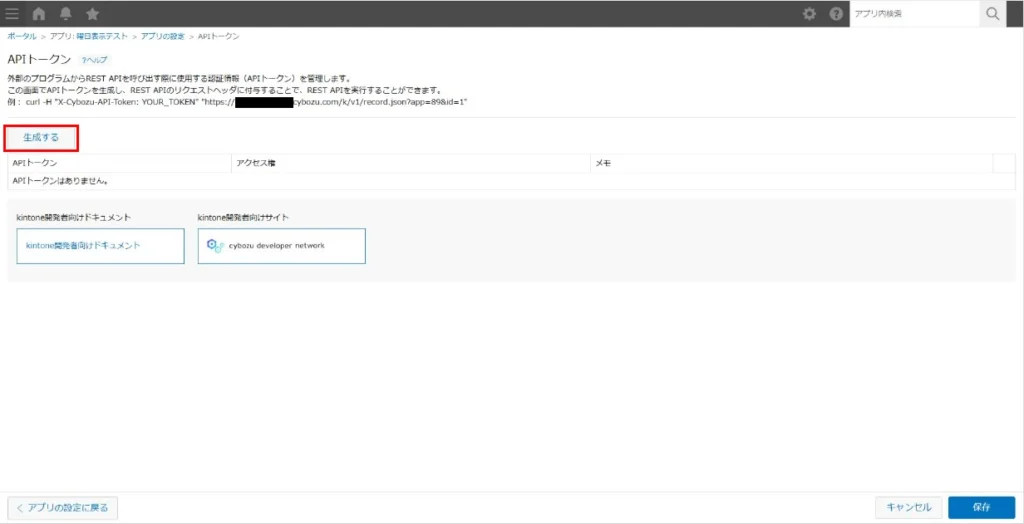Click the blue 保存 button

point(981,508)
